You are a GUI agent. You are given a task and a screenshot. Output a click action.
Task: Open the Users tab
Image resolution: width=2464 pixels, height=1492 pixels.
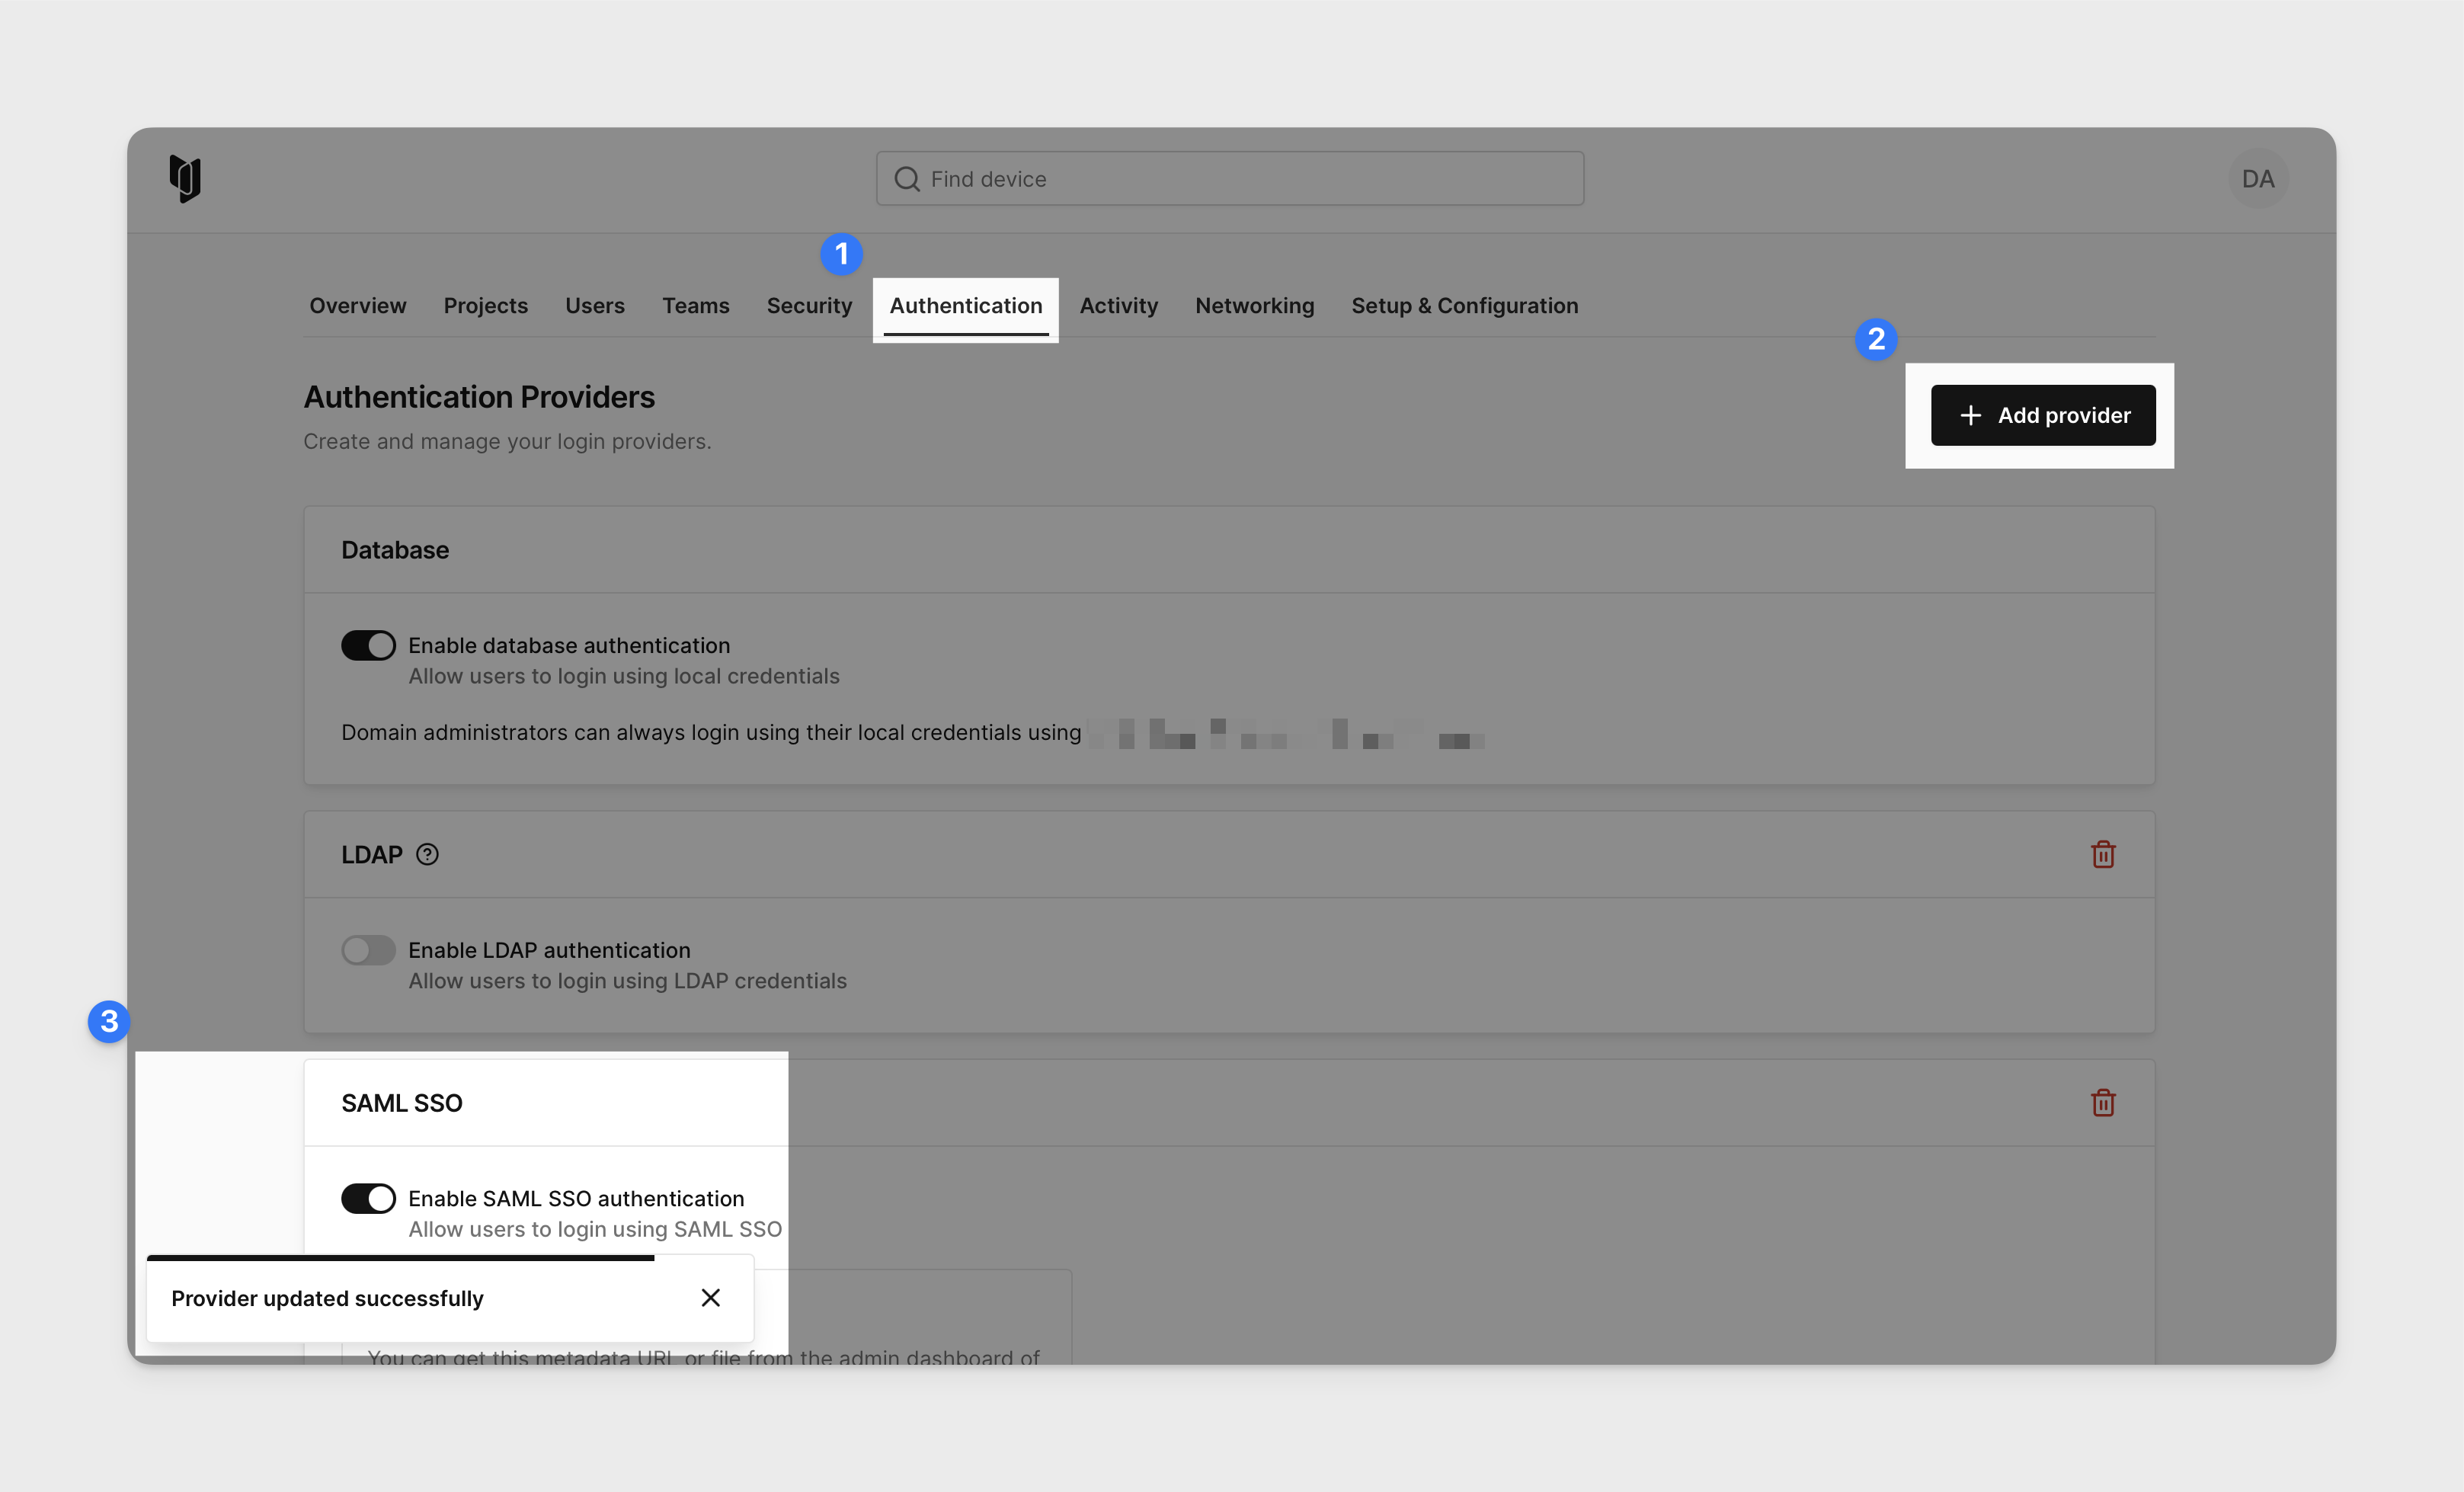pos(595,306)
